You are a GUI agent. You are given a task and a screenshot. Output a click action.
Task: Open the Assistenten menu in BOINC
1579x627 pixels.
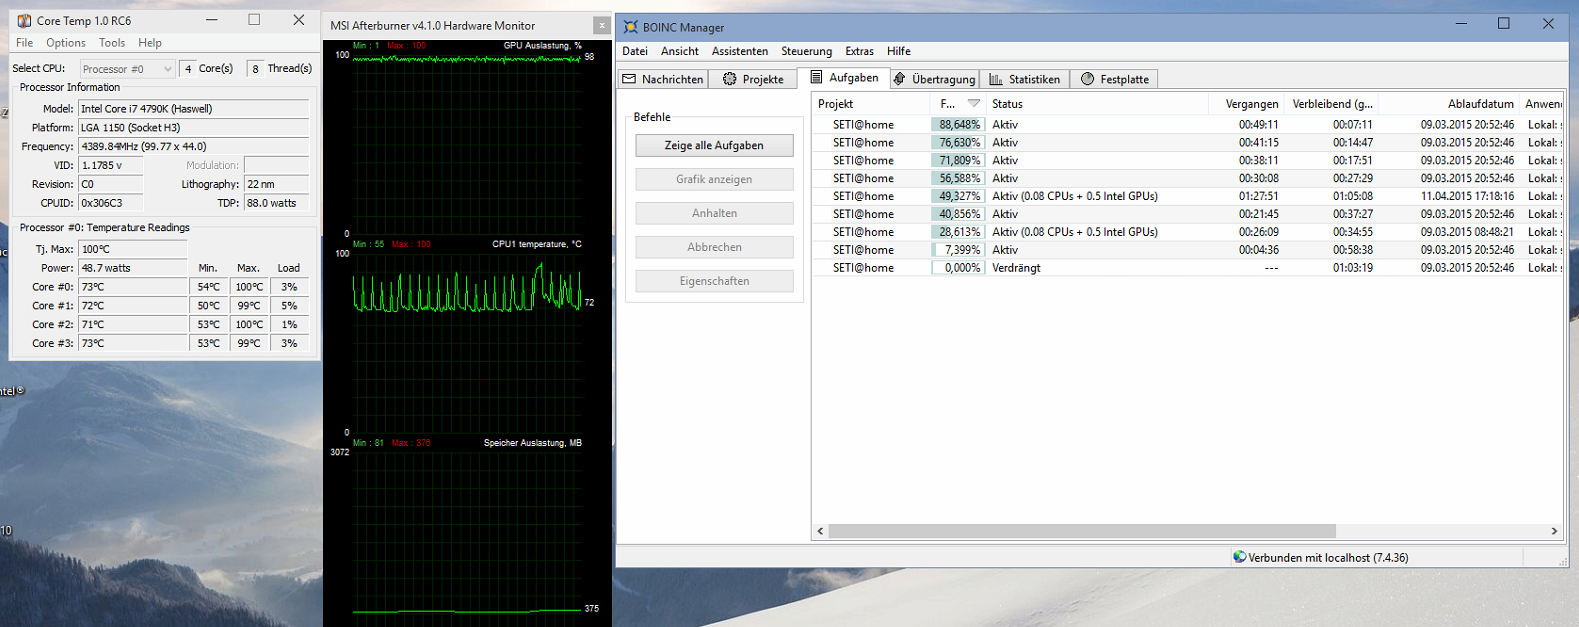click(x=739, y=51)
